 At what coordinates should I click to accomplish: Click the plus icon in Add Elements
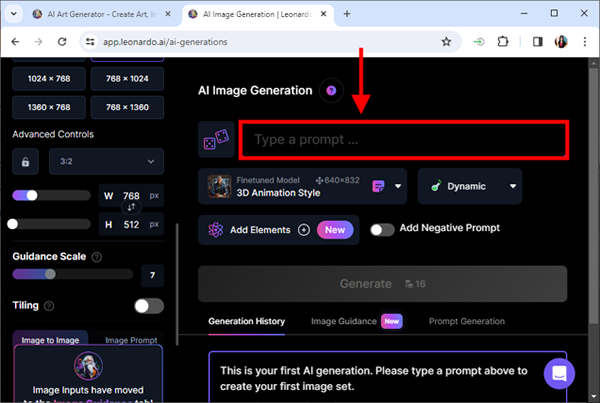(x=304, y=230)
